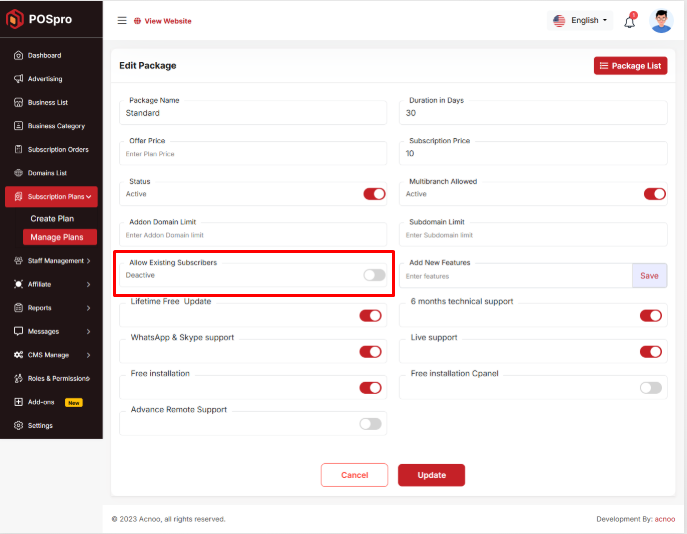The width and height of the screenshot is (687, 534).
Task: Click the Messages chat icon
Action: 19,331
